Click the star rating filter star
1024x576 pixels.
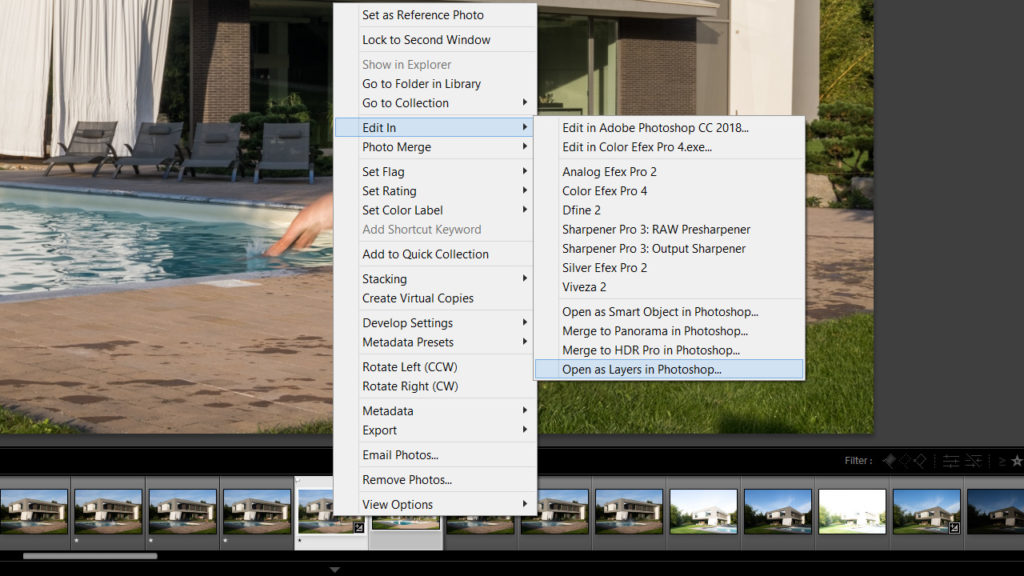pyautogui.click(x=1017, y=461)
